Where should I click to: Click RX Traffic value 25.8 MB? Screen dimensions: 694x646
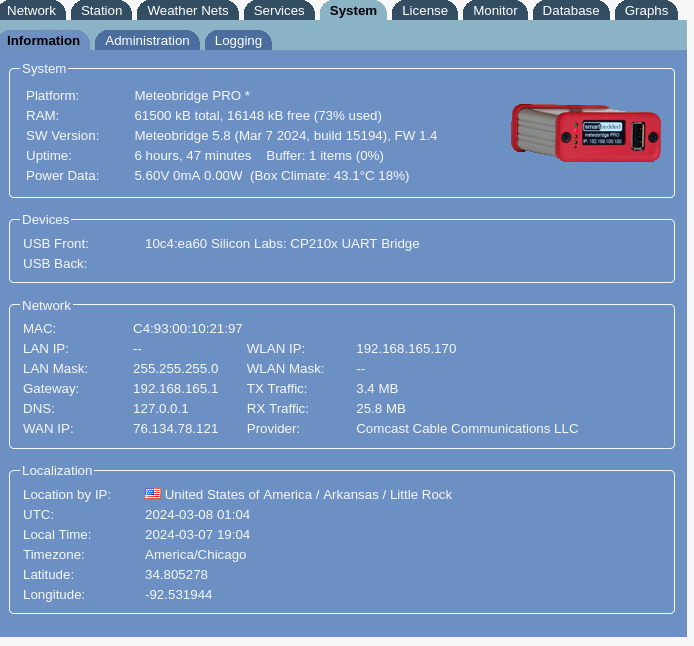[x=381, y=408]
